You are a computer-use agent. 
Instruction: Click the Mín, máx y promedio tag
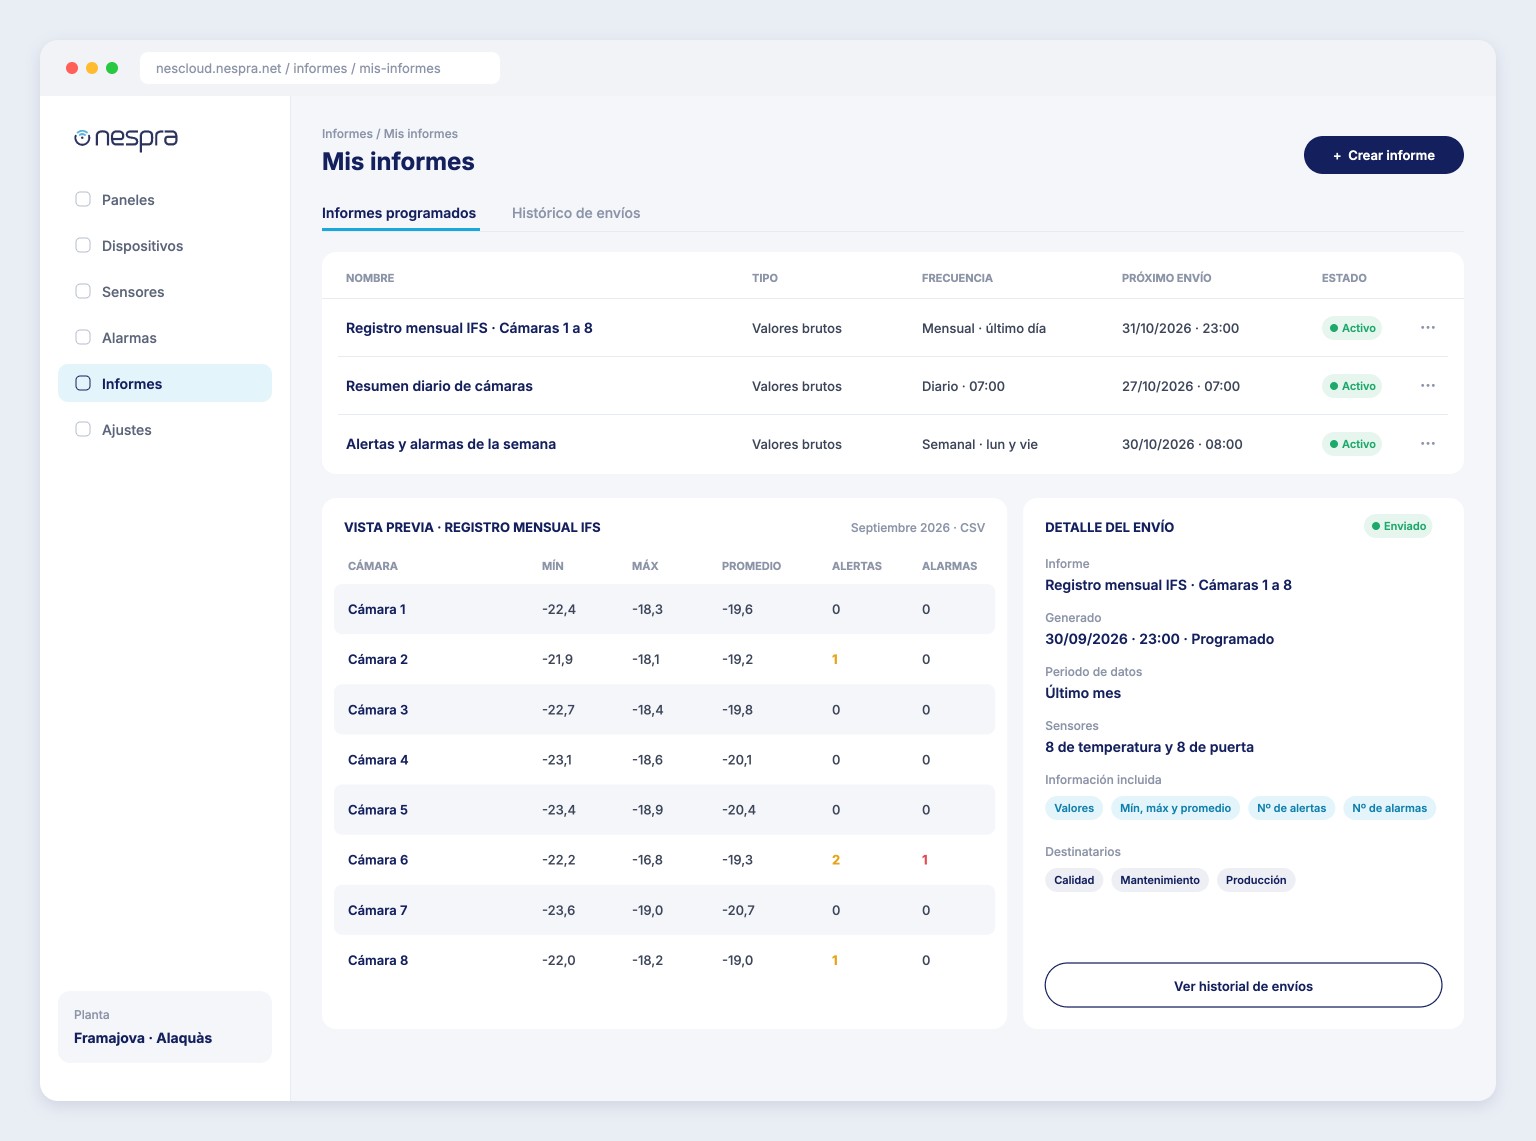(1175, 808)
